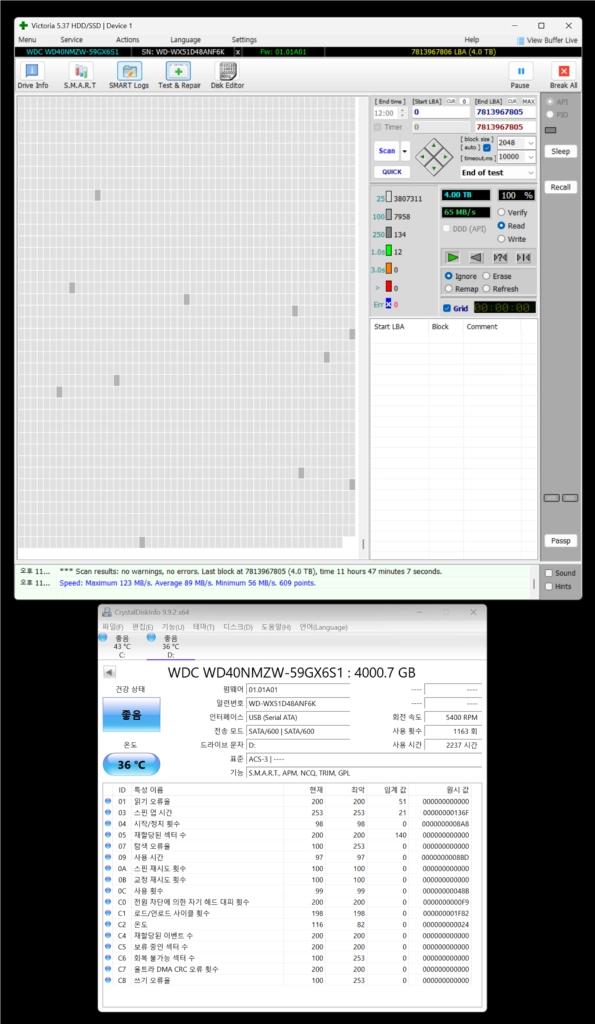The height and width of the screenshot is (1024, 595).
Task: Open the Menu menu in Victoria
Action: click(x=27, y=40)
